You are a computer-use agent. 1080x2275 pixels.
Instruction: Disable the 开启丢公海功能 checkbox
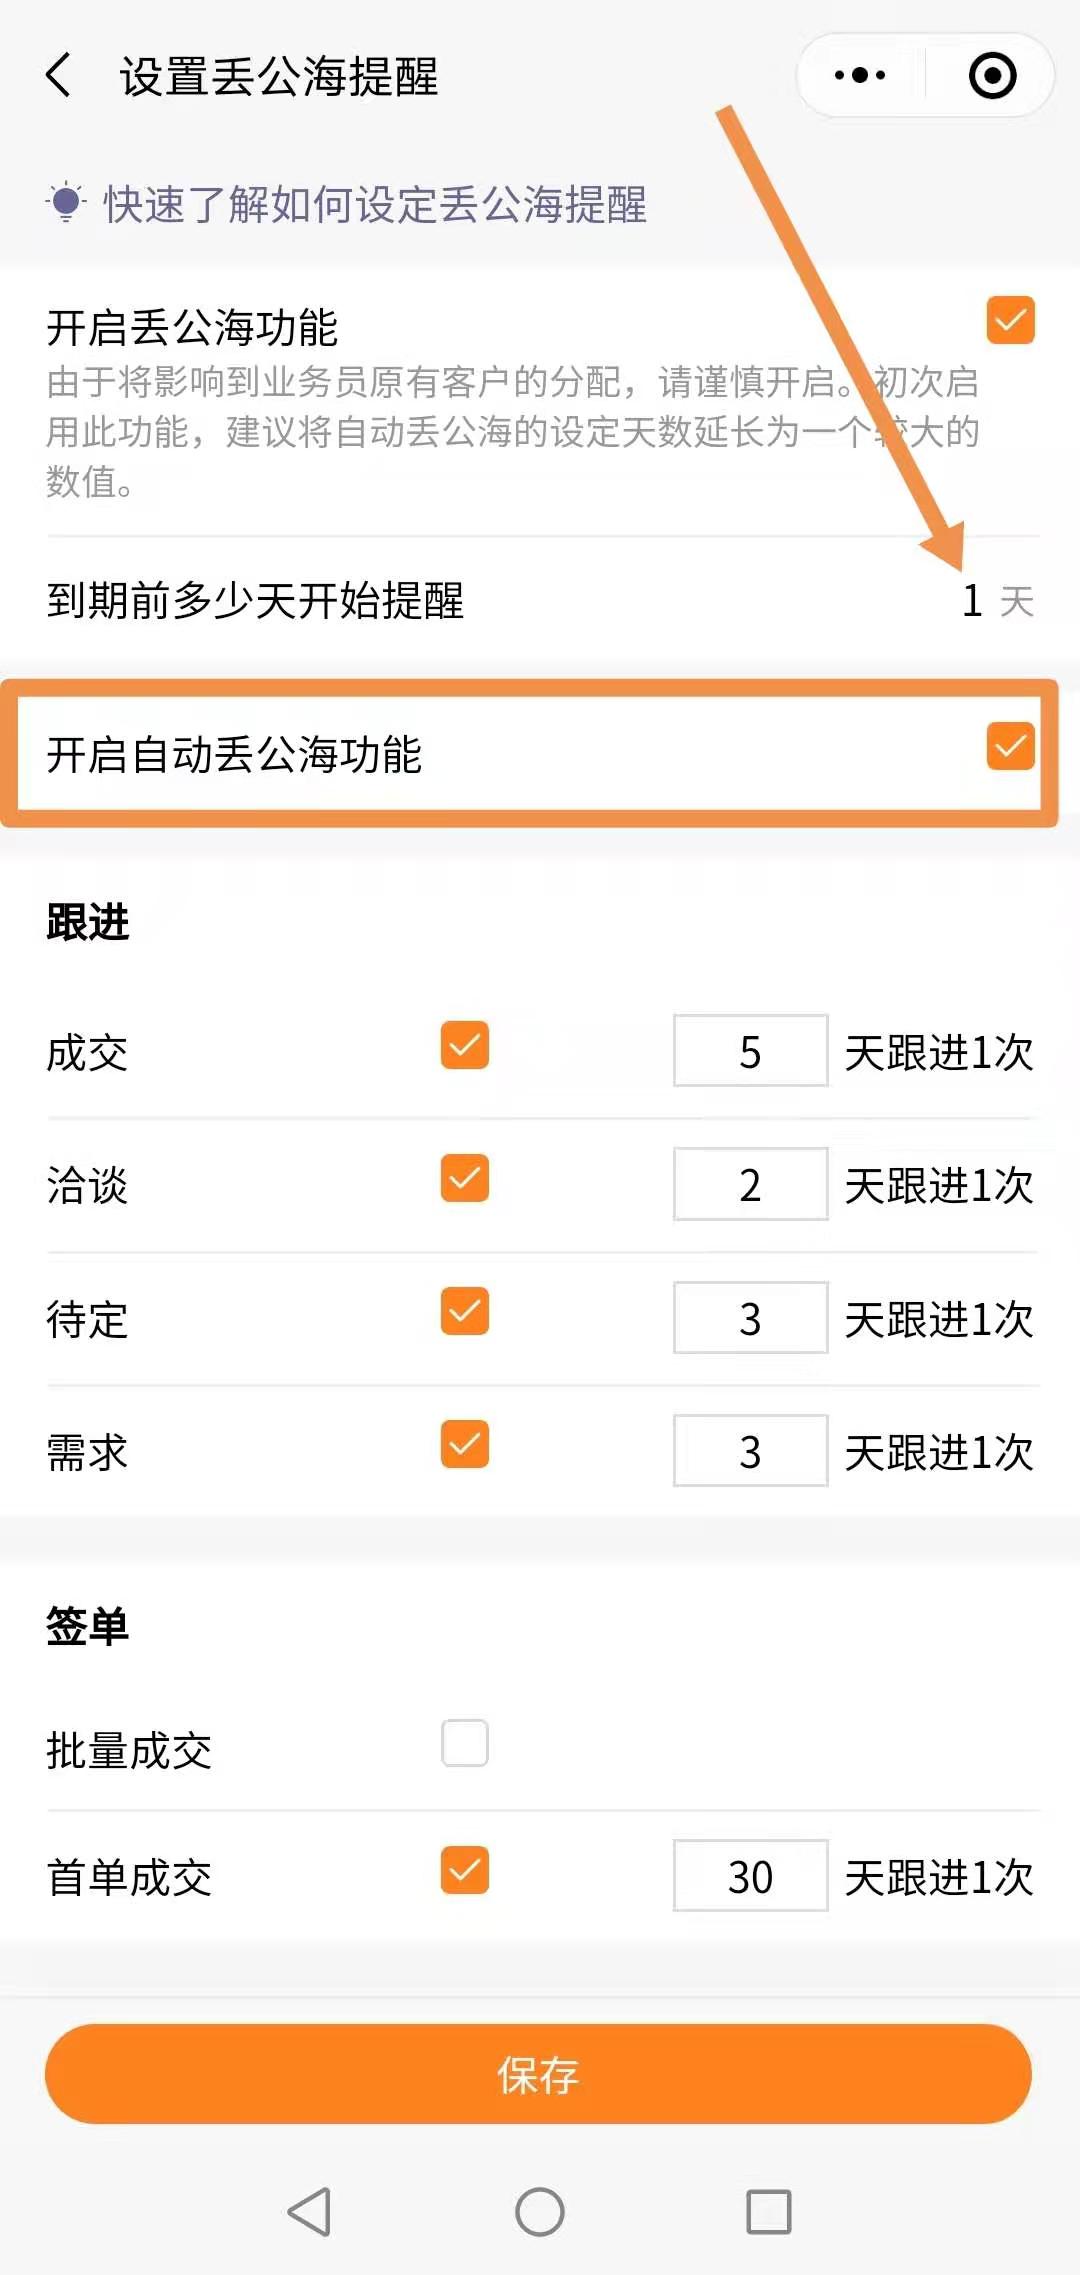tap(1010, 320)
